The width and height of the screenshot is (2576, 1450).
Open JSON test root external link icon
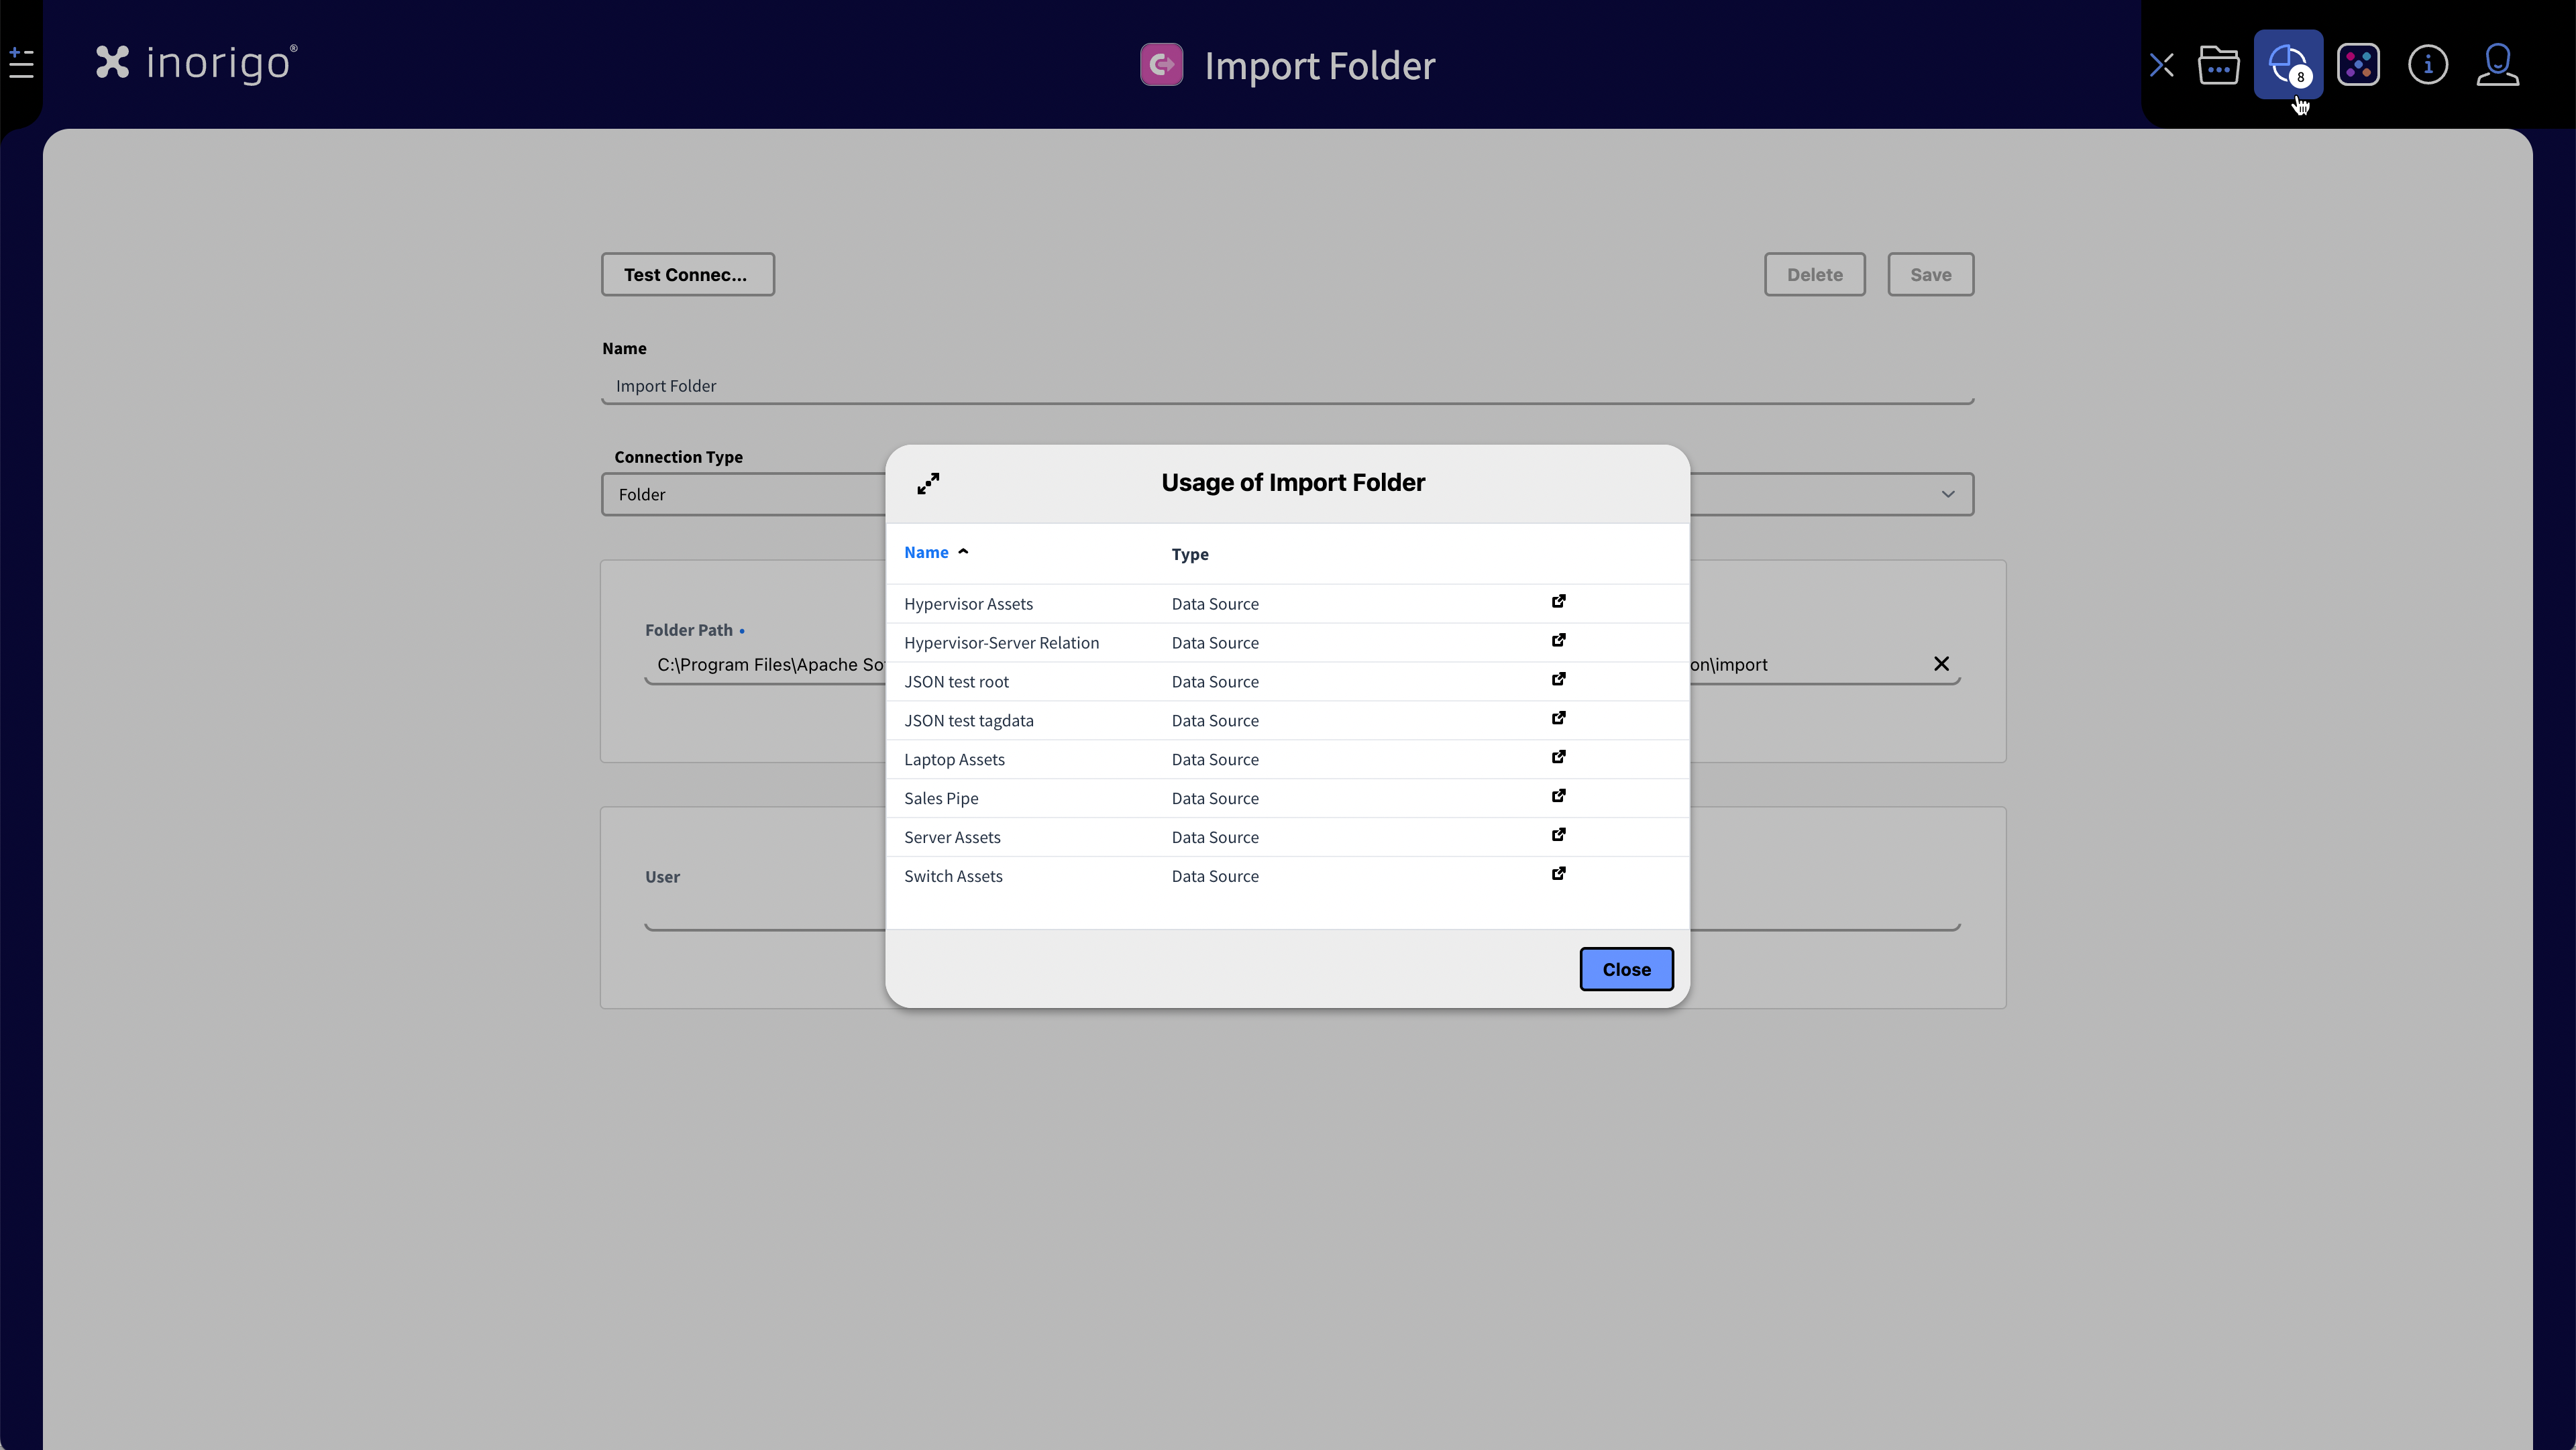point(1558,680)
